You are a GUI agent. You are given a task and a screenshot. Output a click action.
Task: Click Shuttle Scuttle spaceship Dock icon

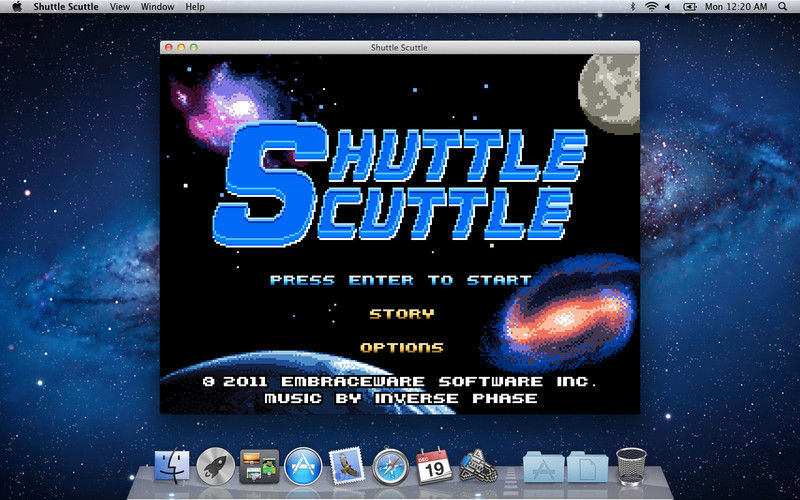(478, 465)
